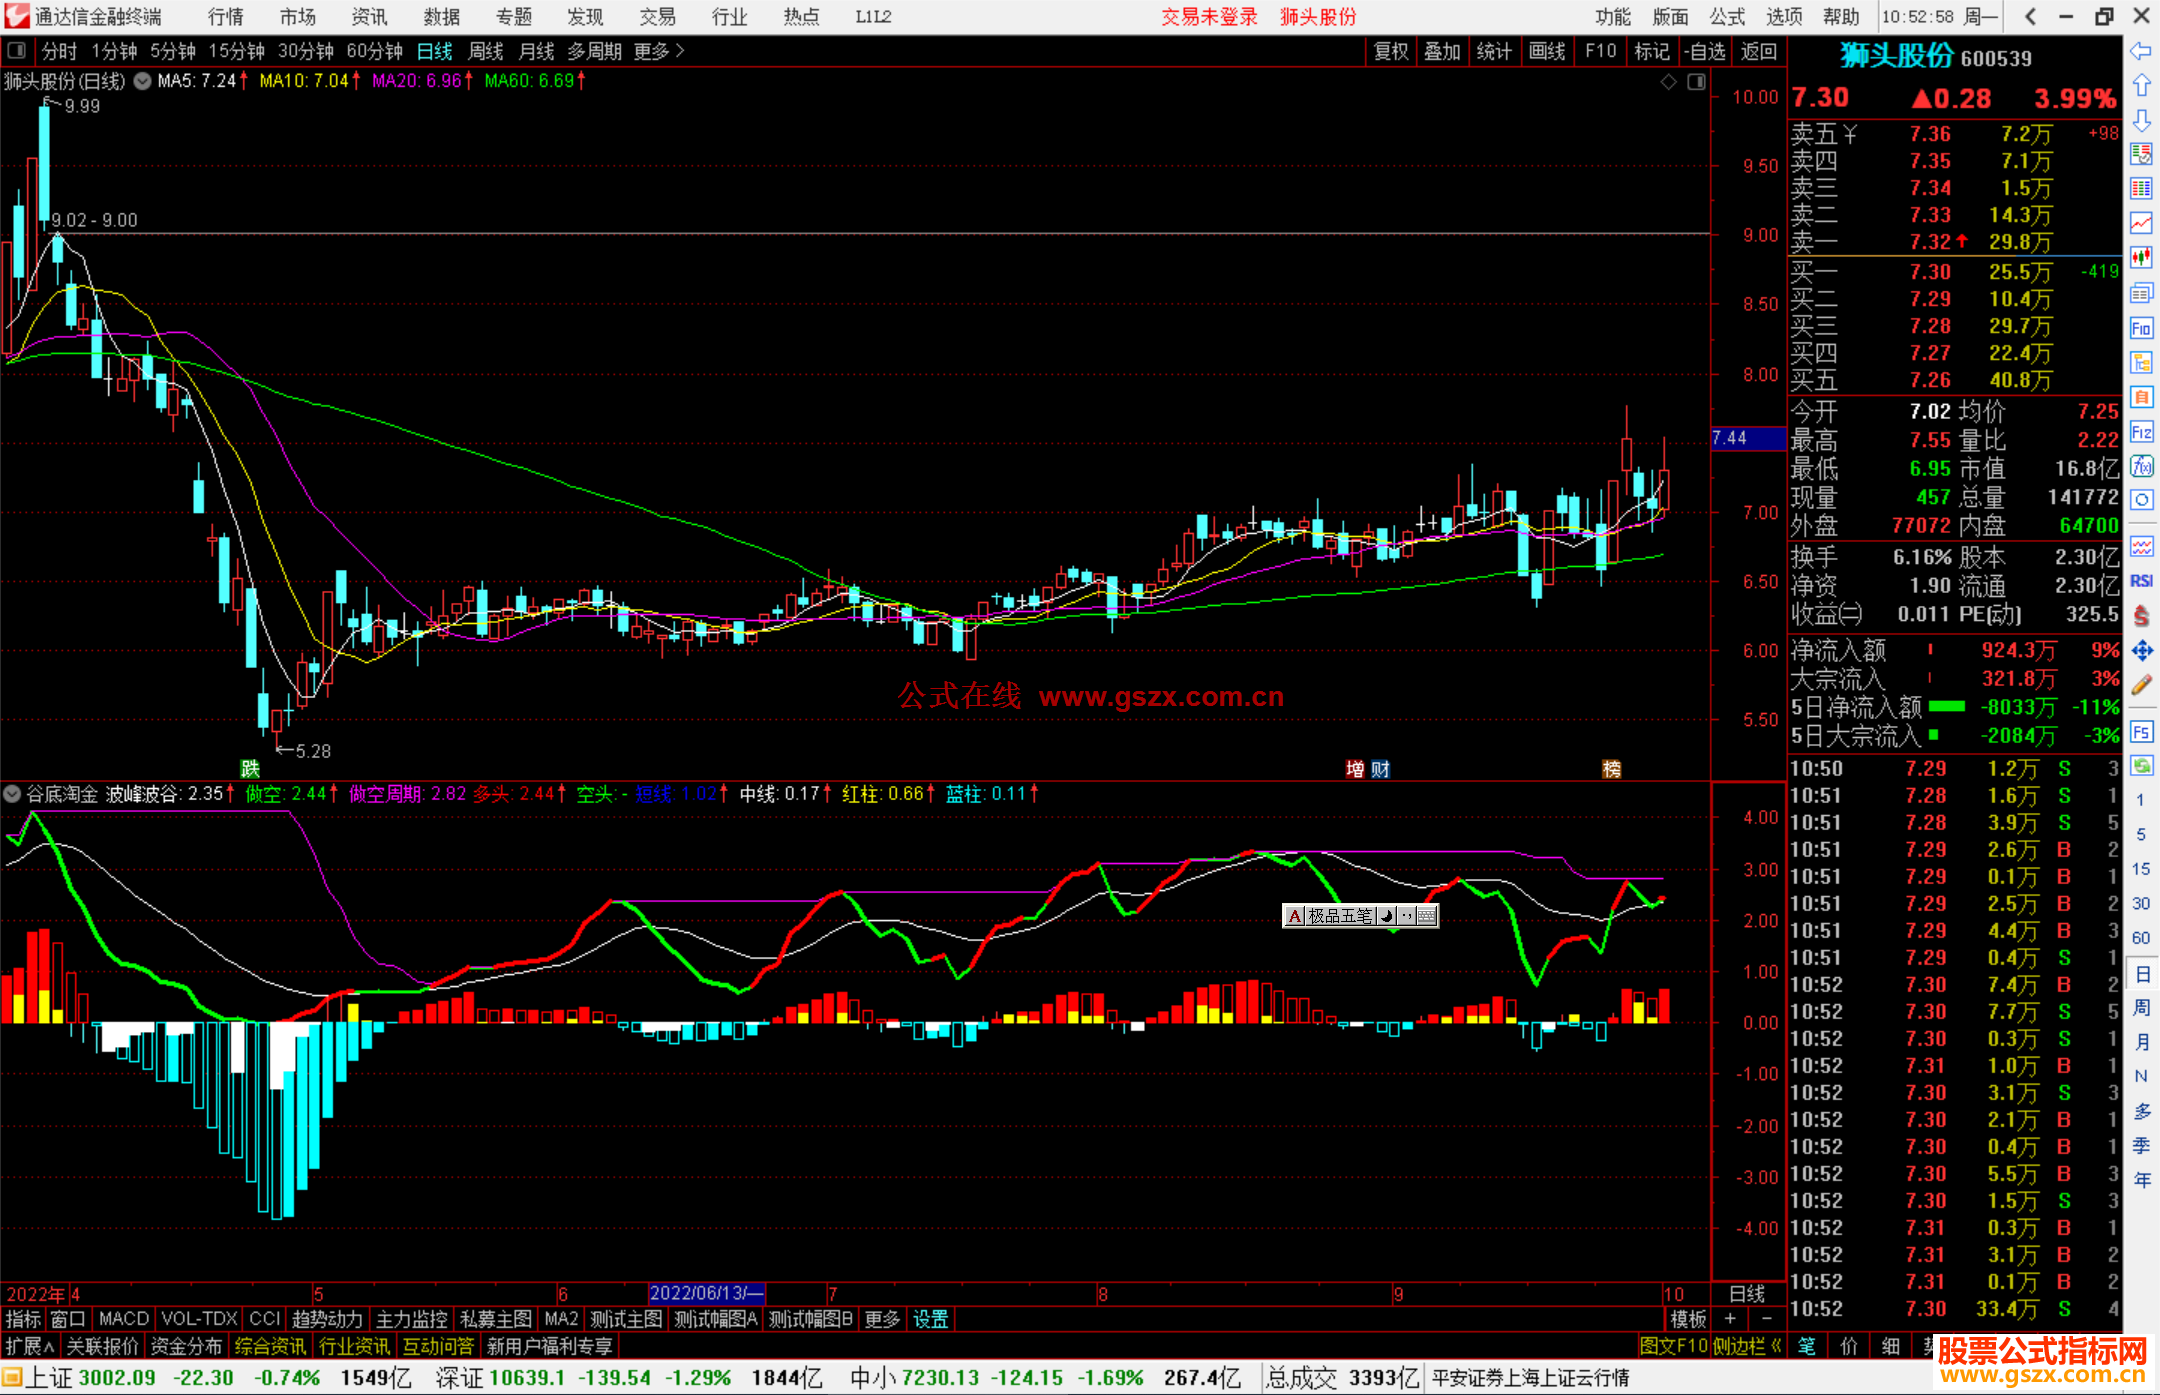This screenshot has height=1395, width=2160.
Task: Open 图文F10 at the bottom right
Action: click(1674, 1346)
